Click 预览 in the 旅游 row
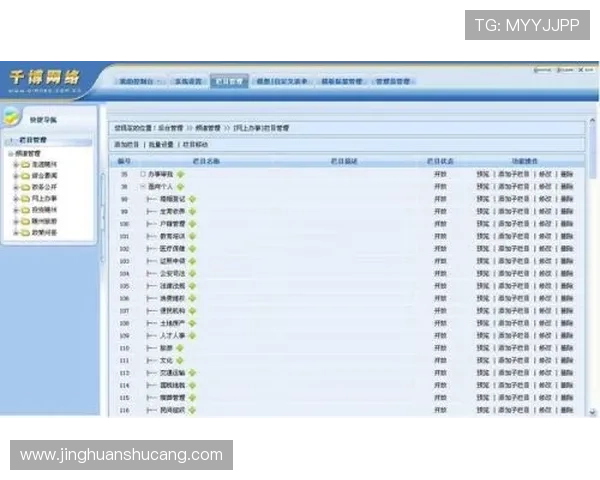 click(x=483, y=348)
